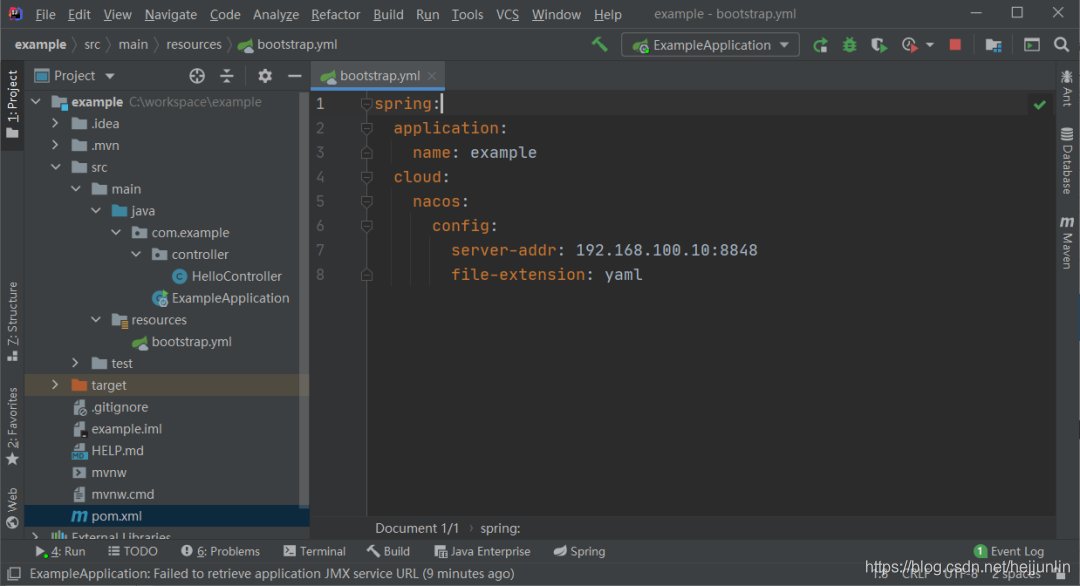Screen dimensions: 1080x586
Task: Select ExampleApplication class in project tree
Action: point(230,298)
